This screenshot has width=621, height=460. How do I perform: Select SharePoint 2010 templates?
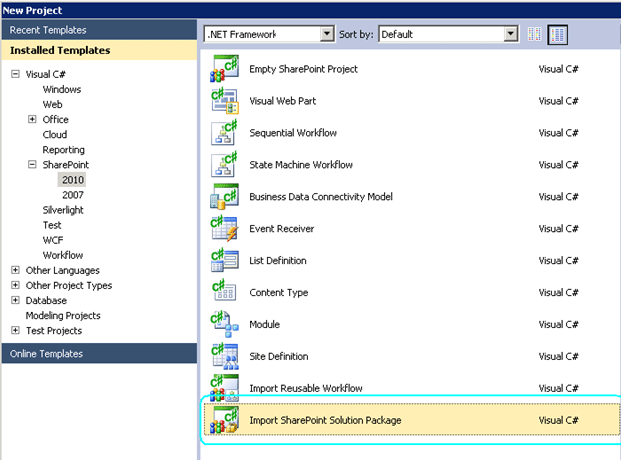[x=72, y=180]
